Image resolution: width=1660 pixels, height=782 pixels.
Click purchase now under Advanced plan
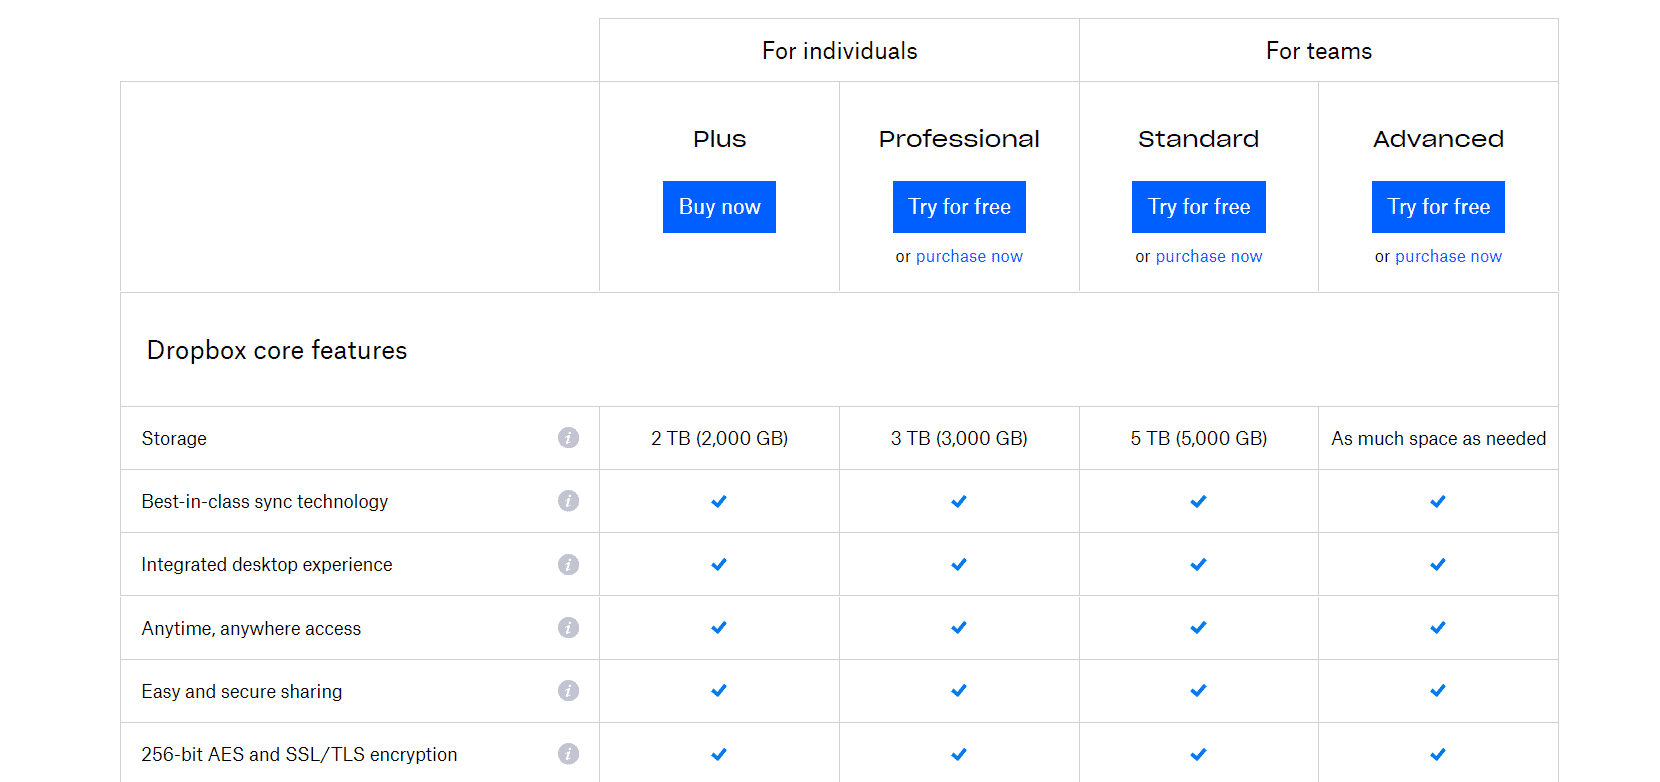point(1448,256)
